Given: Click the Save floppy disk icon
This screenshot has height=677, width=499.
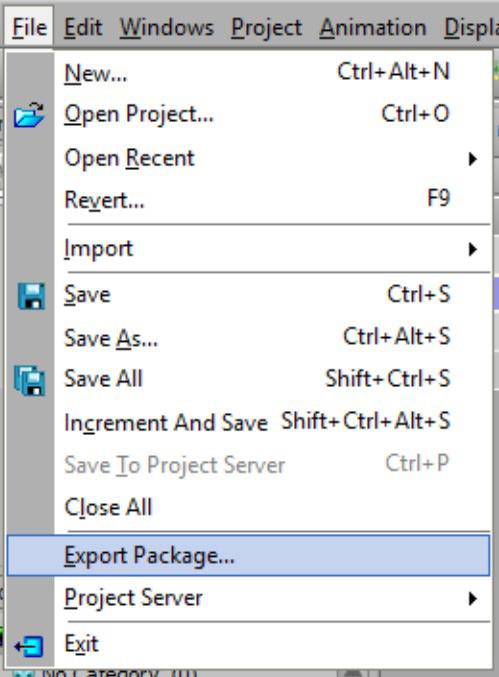Looking at the screenshot, I should coord(31,296).
